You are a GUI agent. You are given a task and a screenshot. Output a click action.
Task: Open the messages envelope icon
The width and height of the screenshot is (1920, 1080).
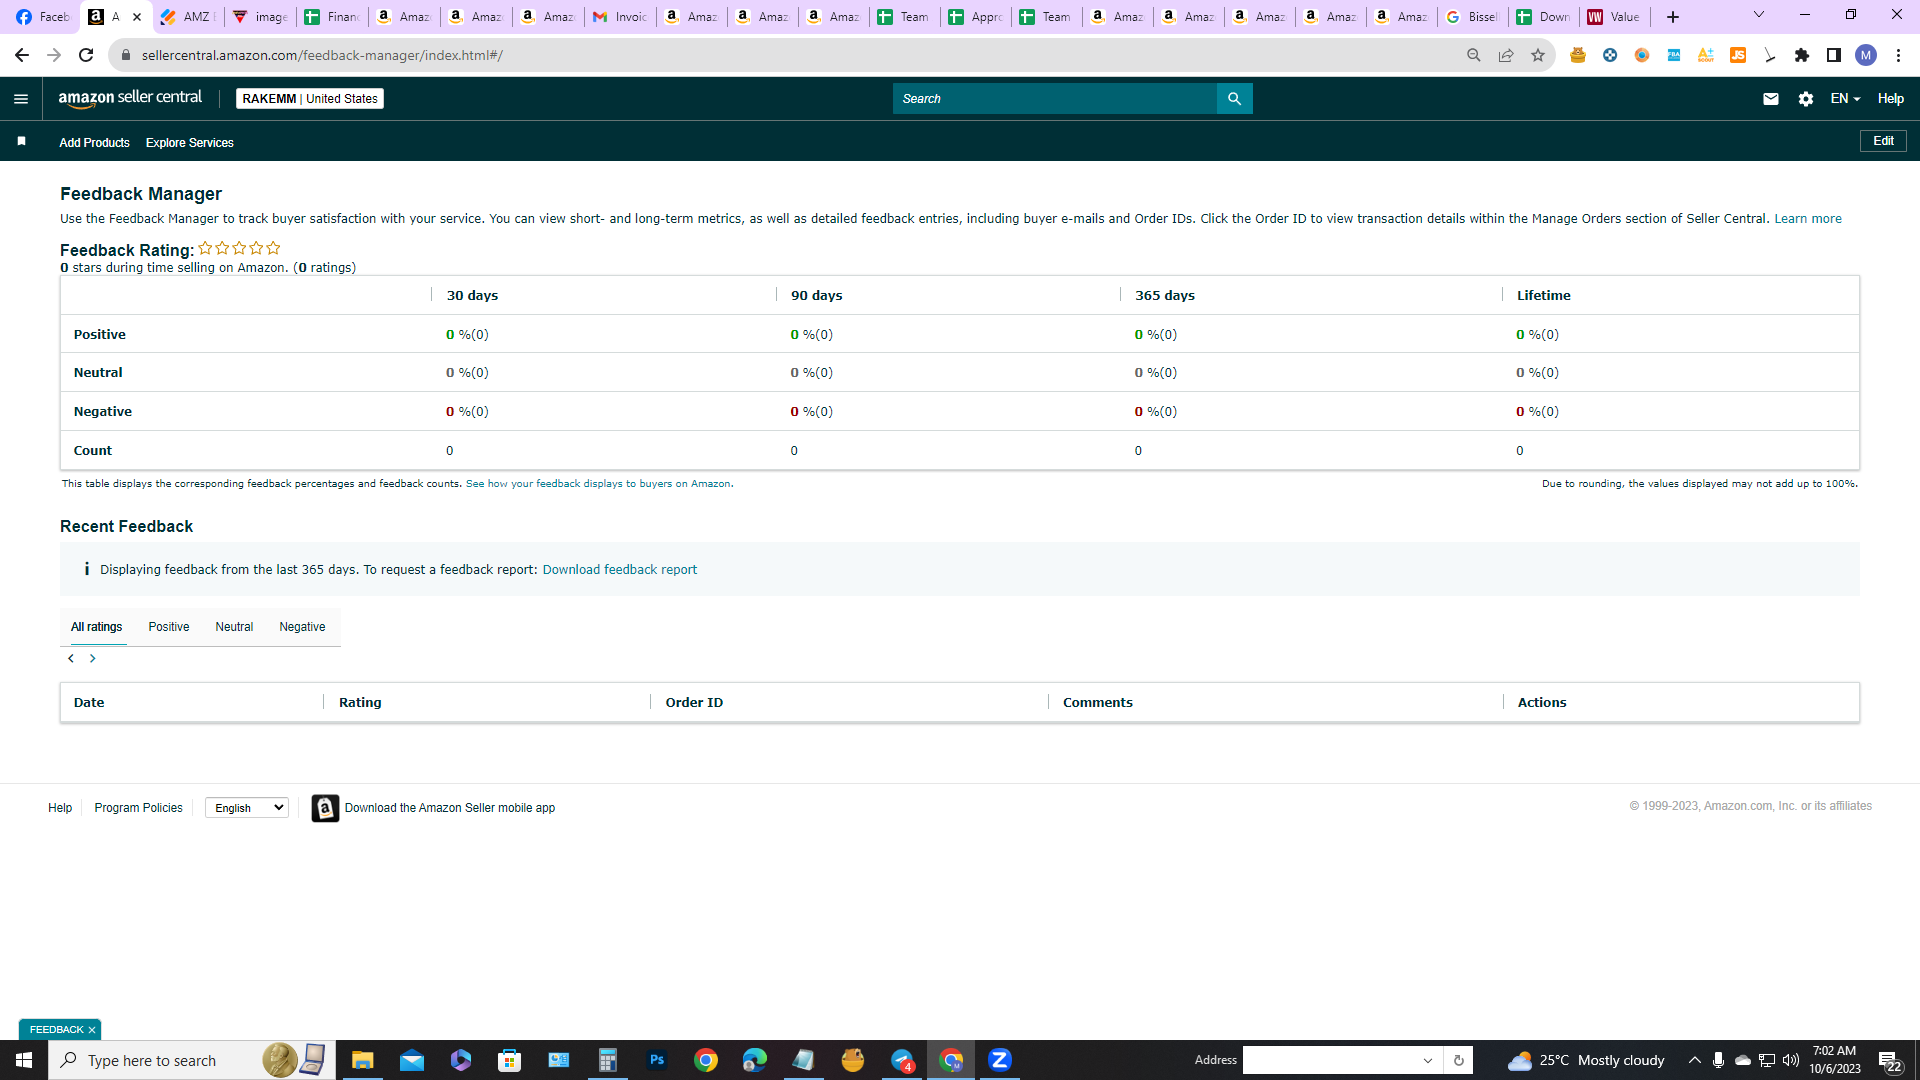tap(1770, 98)
